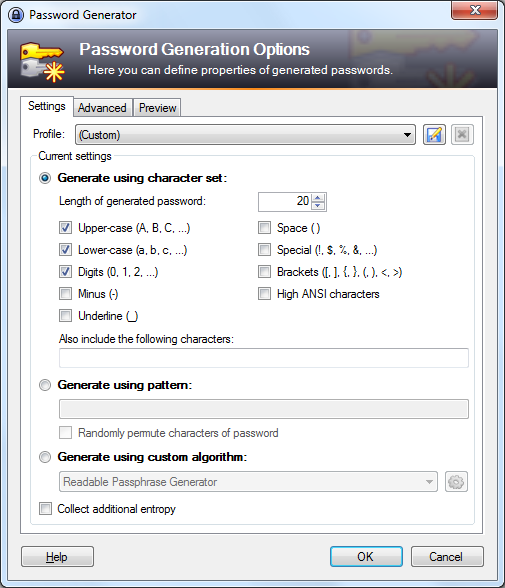The width and height of the screenshot is (505, 588).
Task: Expand the Readable Passphrase Generator dropdown
Action: click(x=248, y=482)
